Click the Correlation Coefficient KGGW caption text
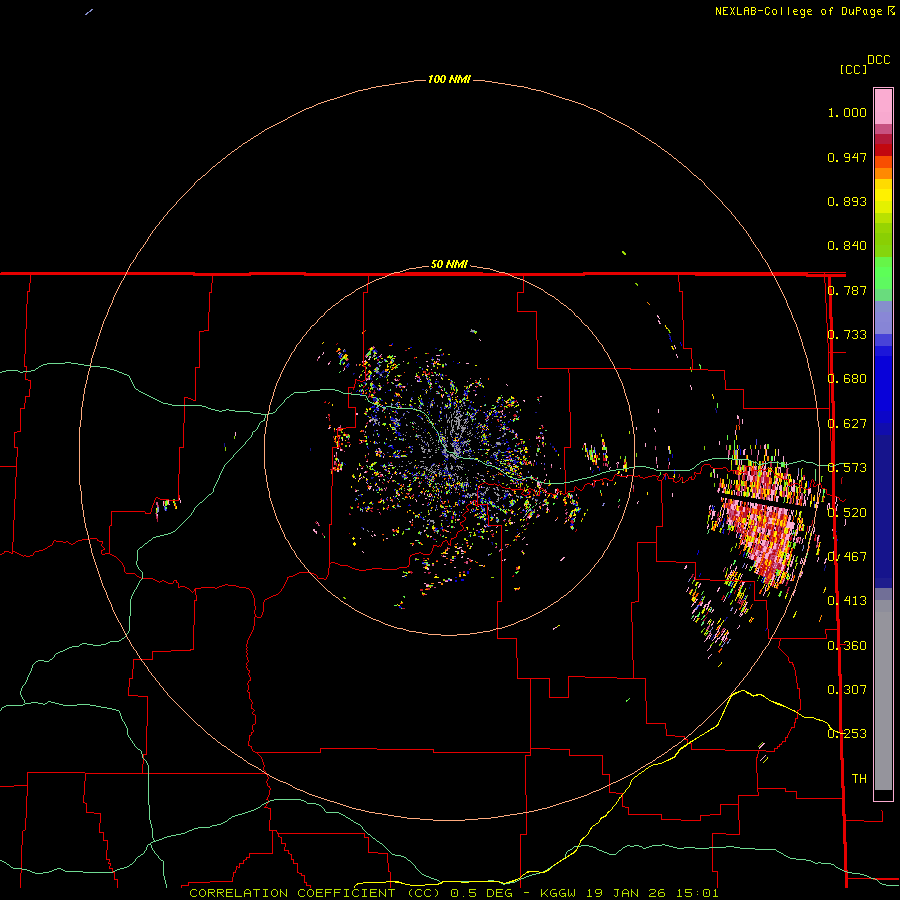The height and width of the screenshot is (900, 900). coord(453,893)
